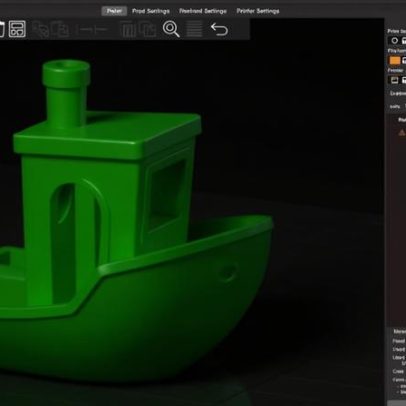Click the Split to objects icon
The width and height of the screenshot is (406, 406).
[x=128, y=29]
